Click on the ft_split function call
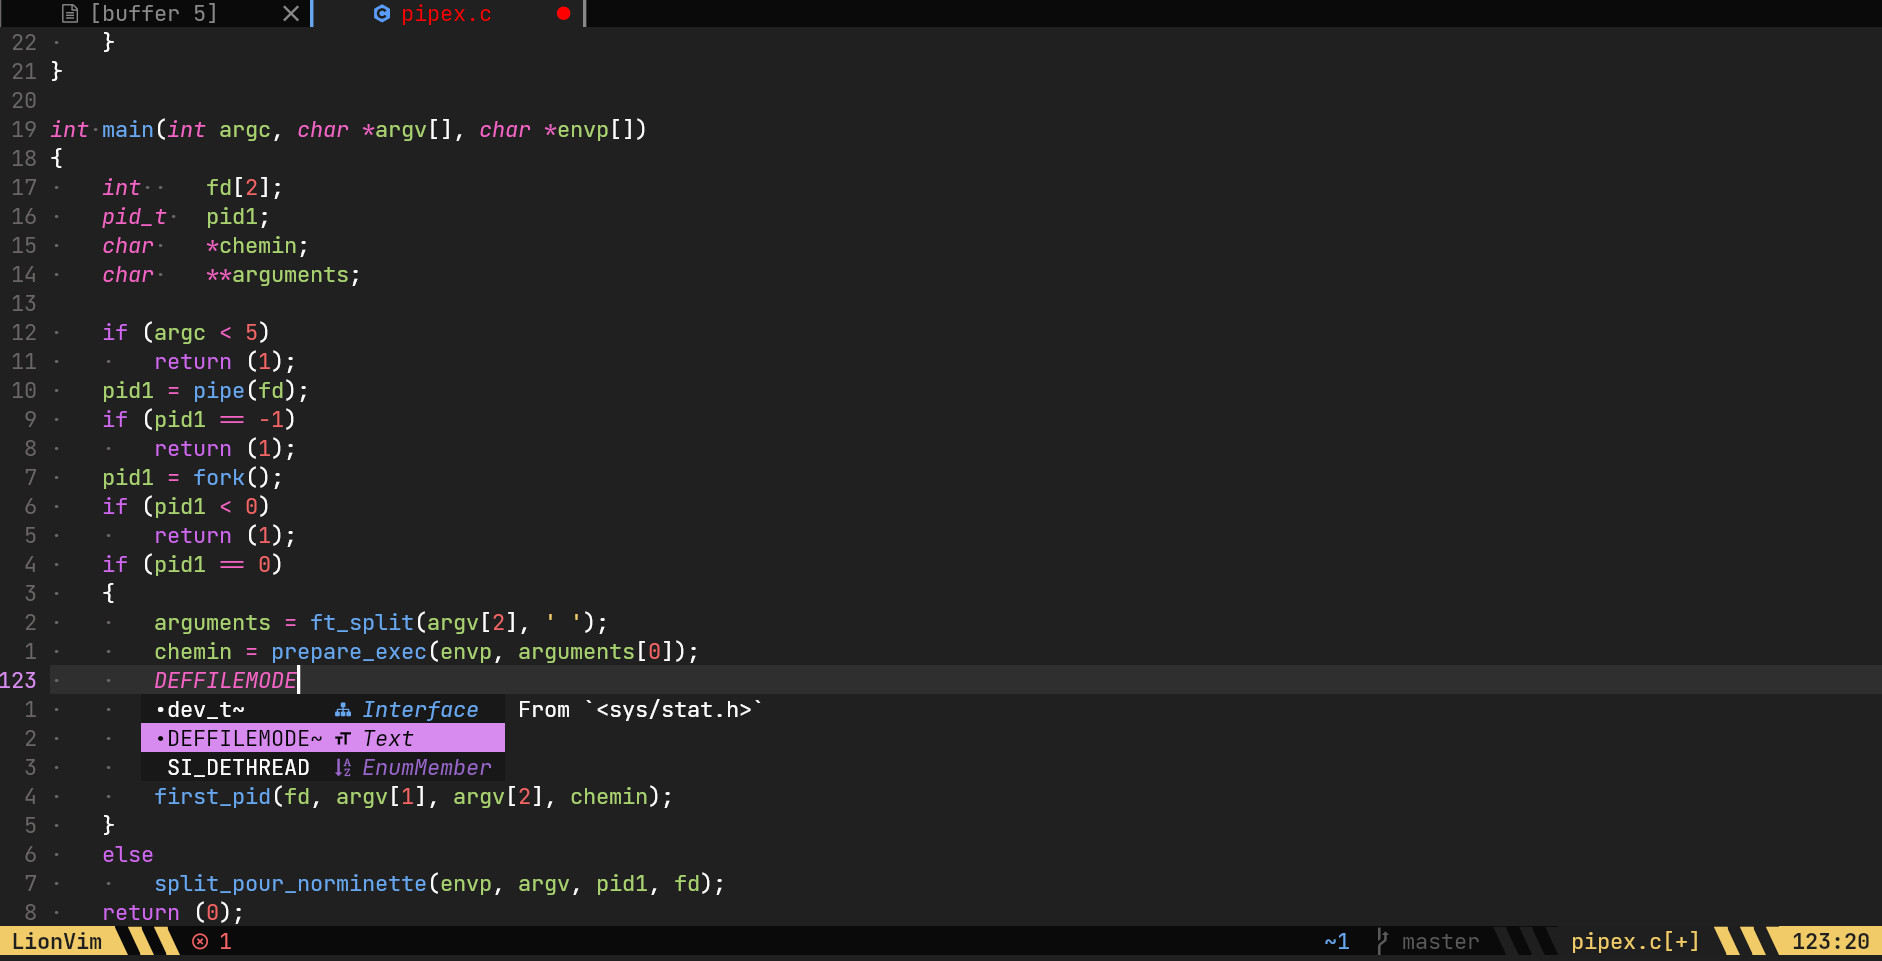The height and width of the screenshot is (961, 1882). (x=362, y=623)
